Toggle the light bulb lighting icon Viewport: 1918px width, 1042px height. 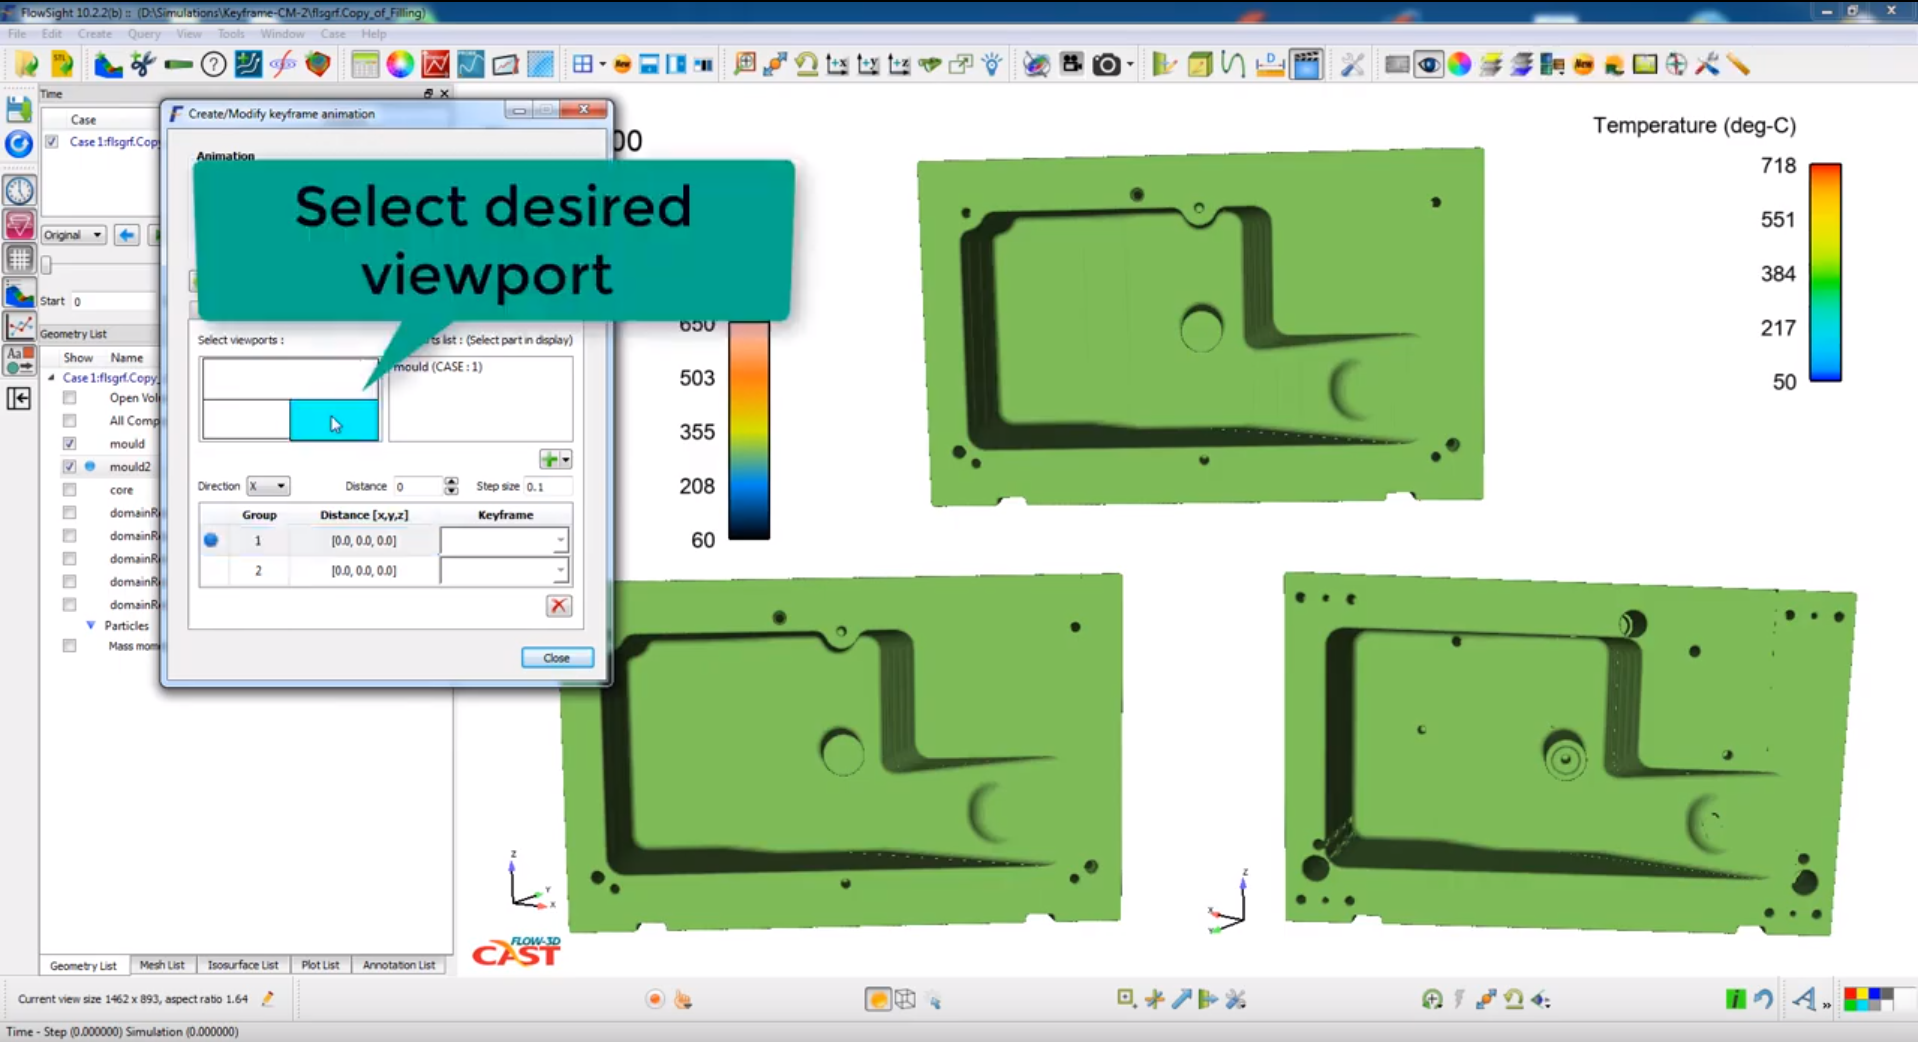tap(992, 65)
